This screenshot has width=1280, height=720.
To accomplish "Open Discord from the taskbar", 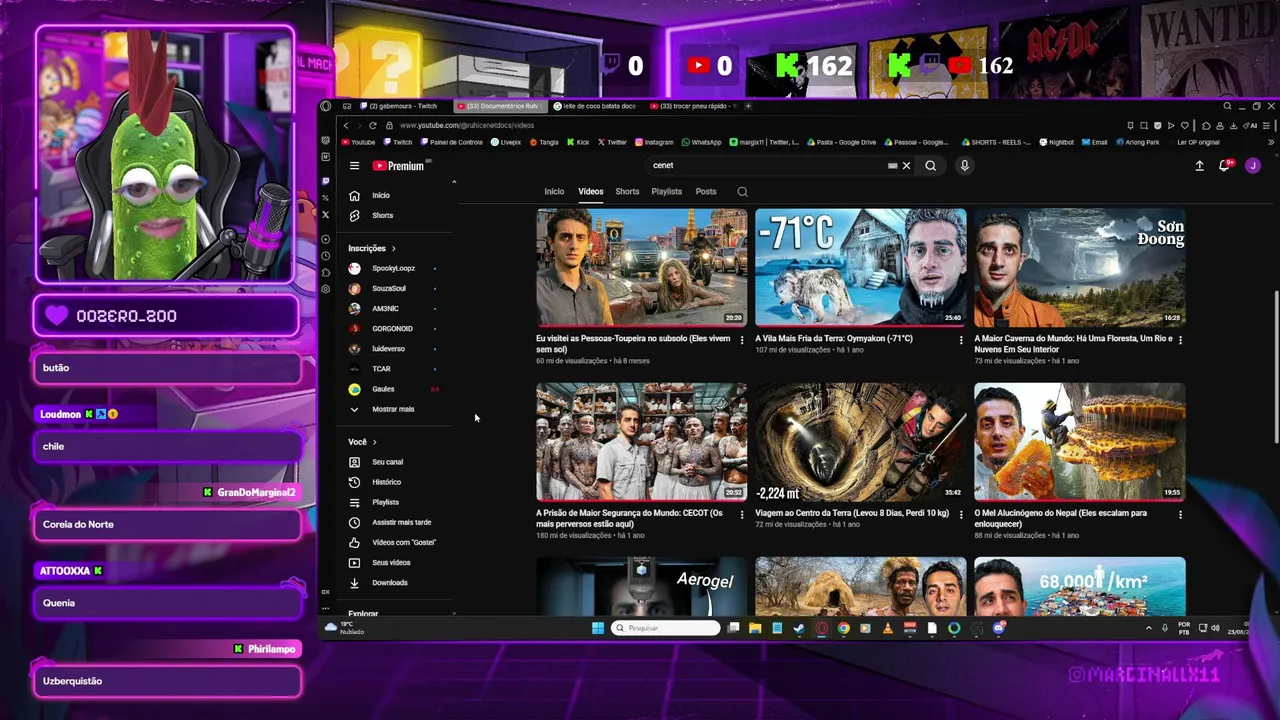I will point(998,628).
